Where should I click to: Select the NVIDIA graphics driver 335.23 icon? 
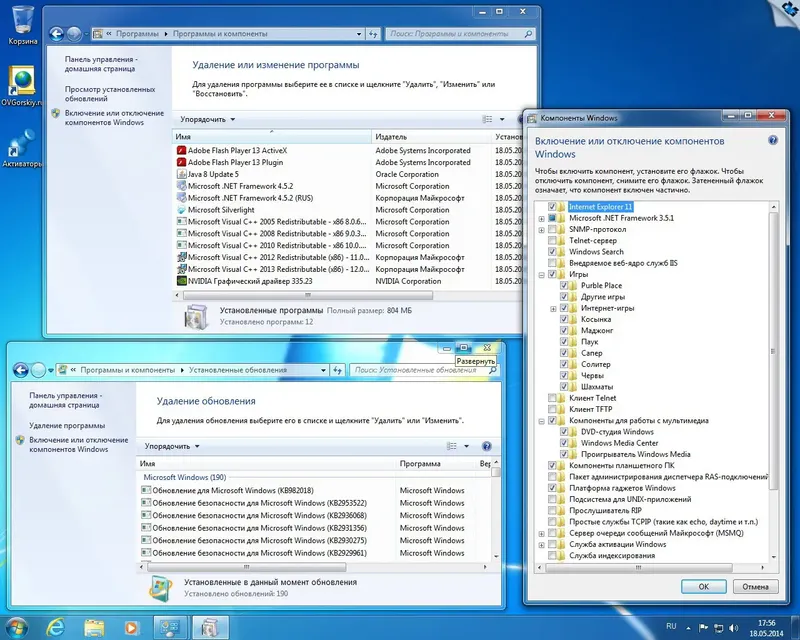pyautogui.click(x=181, y=281)
